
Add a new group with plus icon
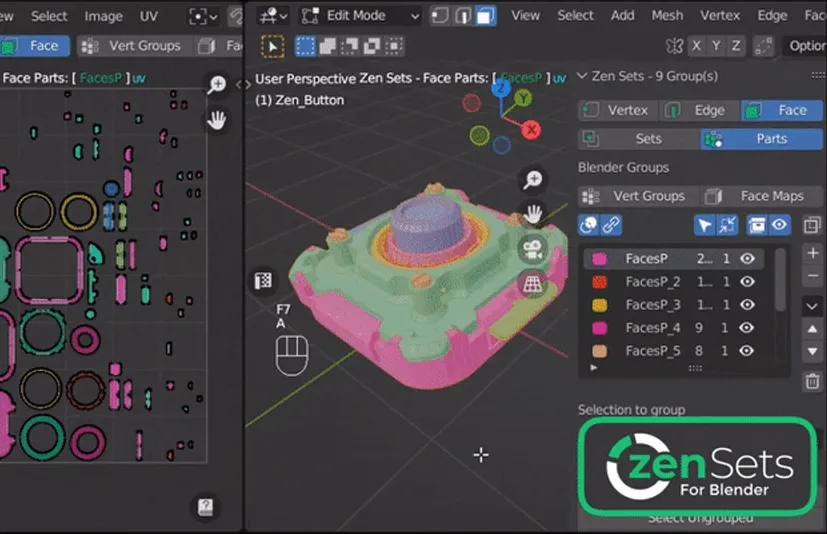(x=813, y=253)
